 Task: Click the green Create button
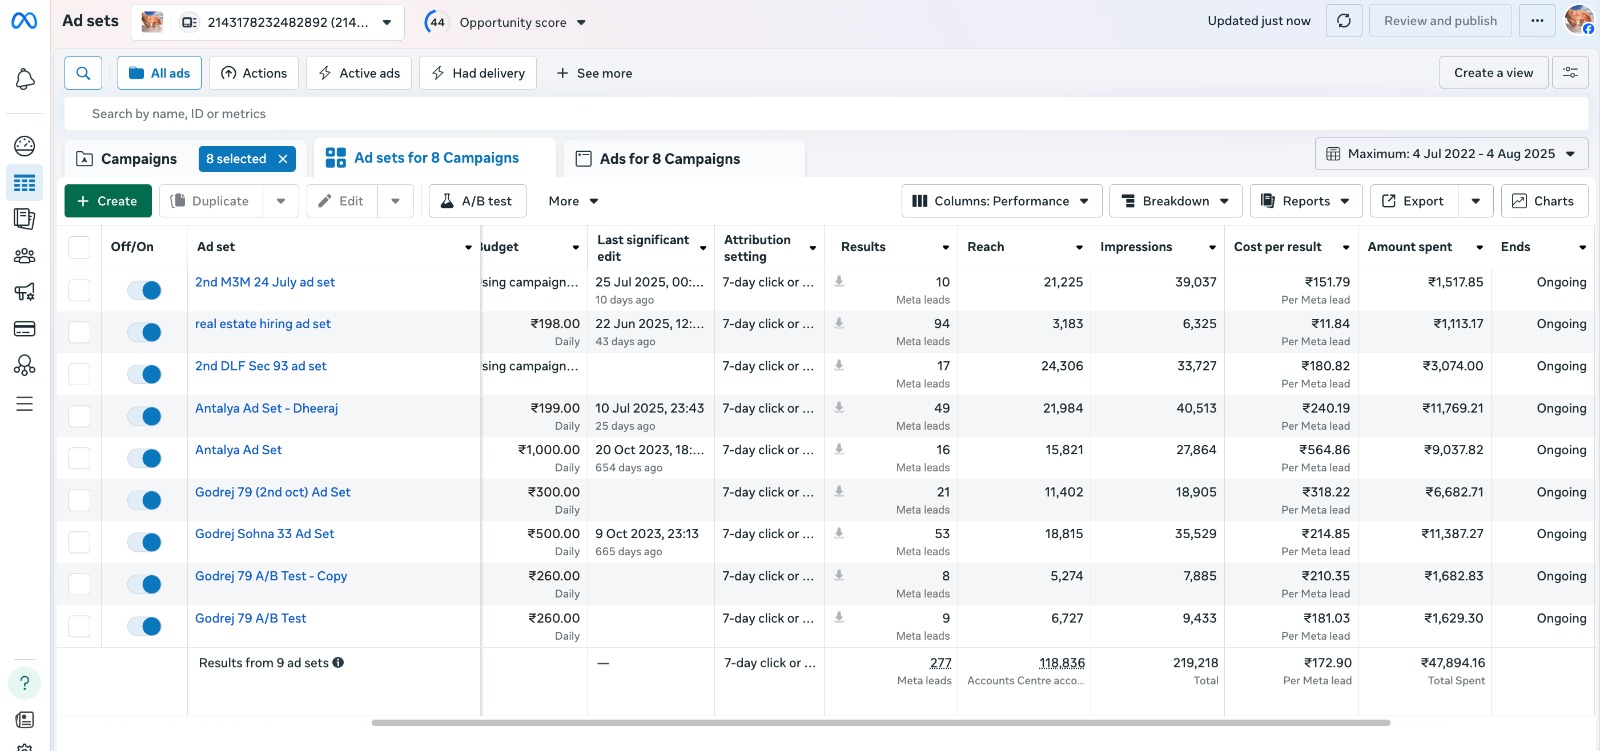[x=108, y=201]
